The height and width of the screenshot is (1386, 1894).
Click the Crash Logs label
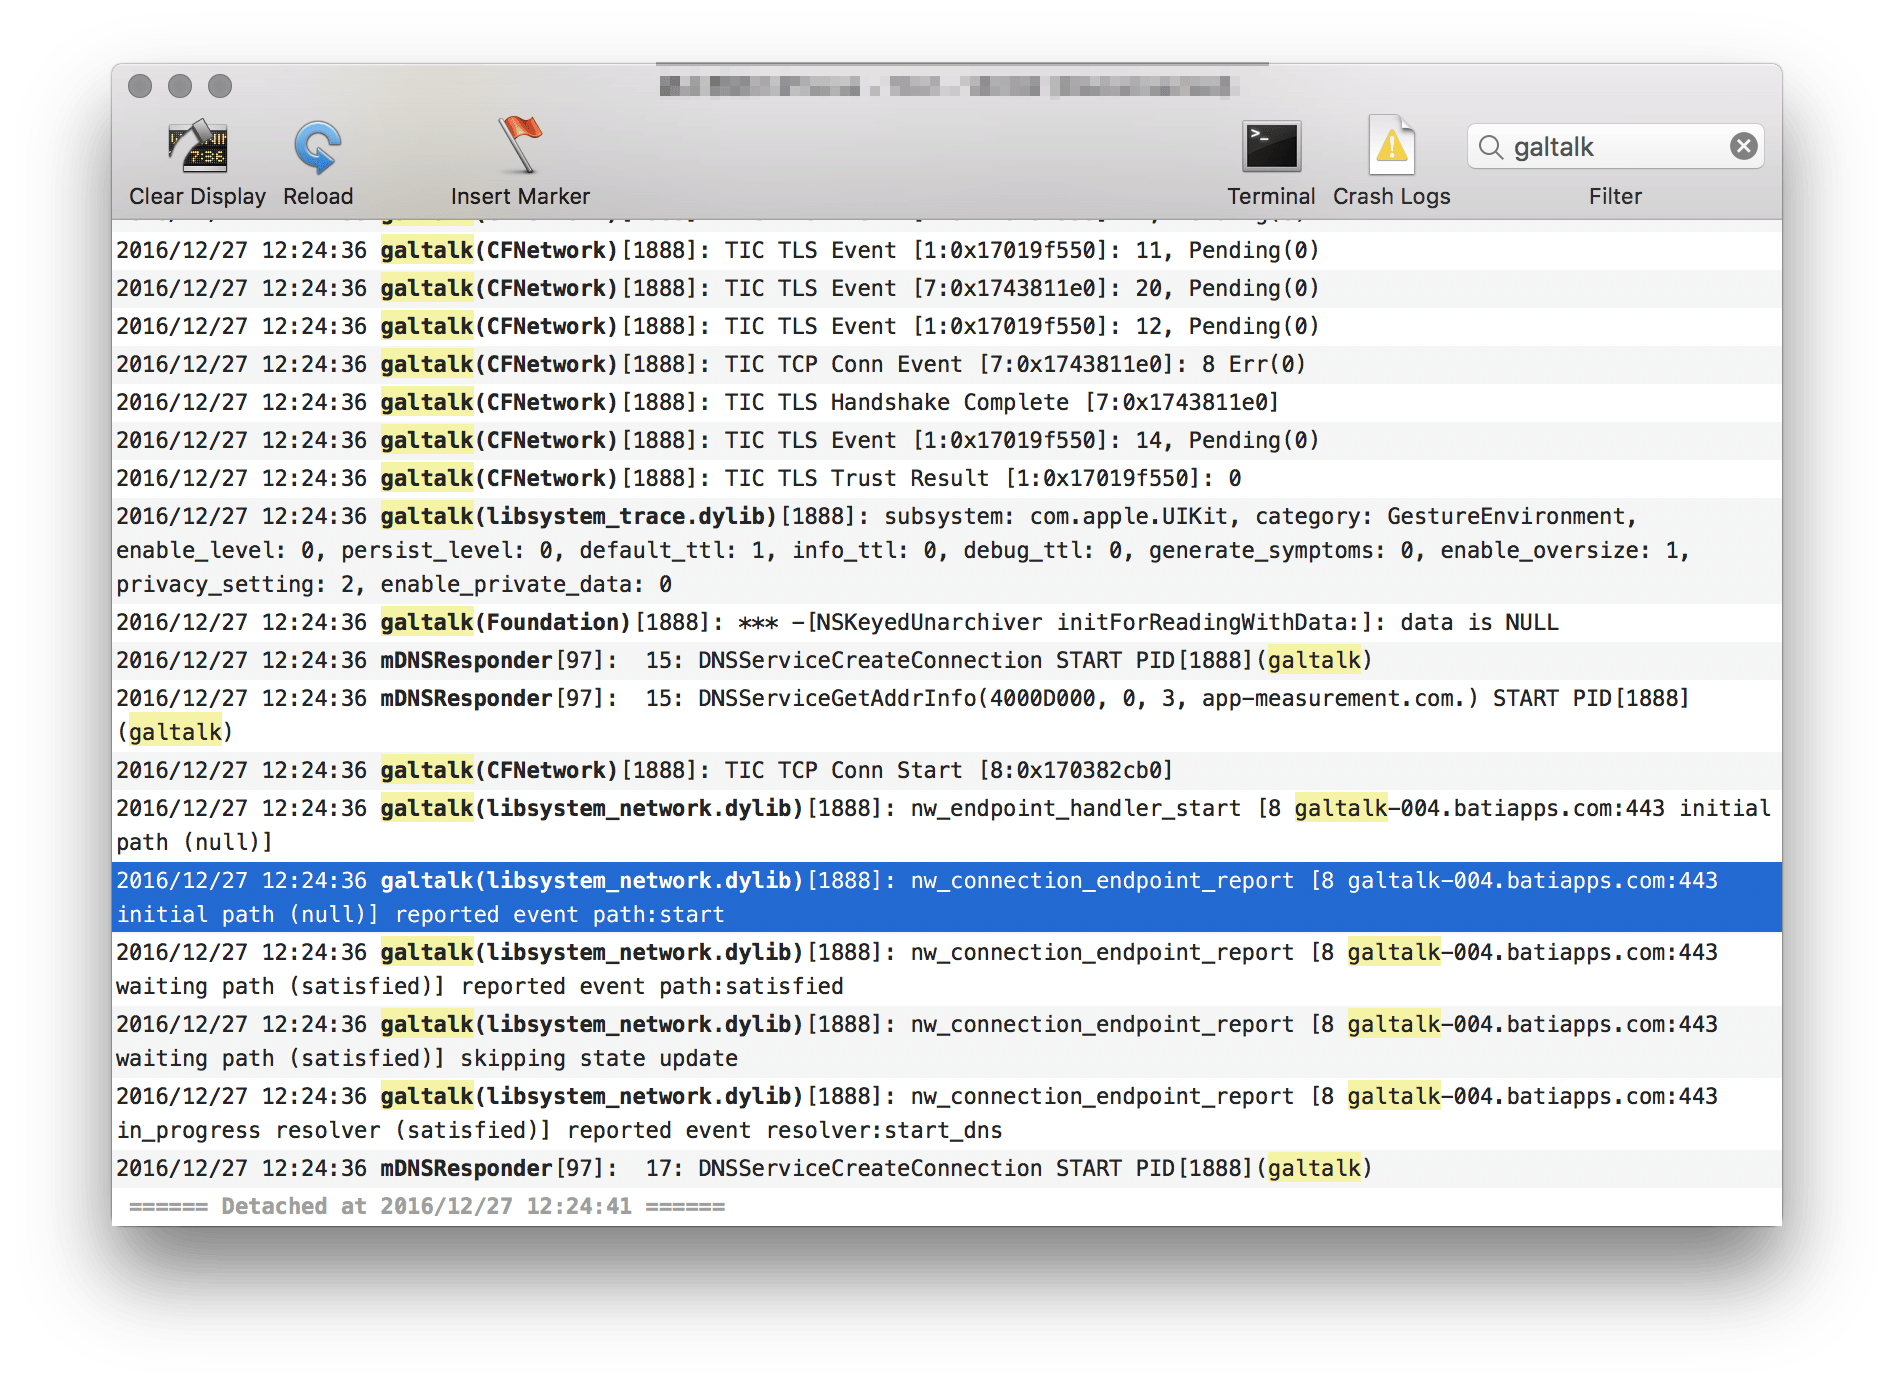coord(1391,197)
